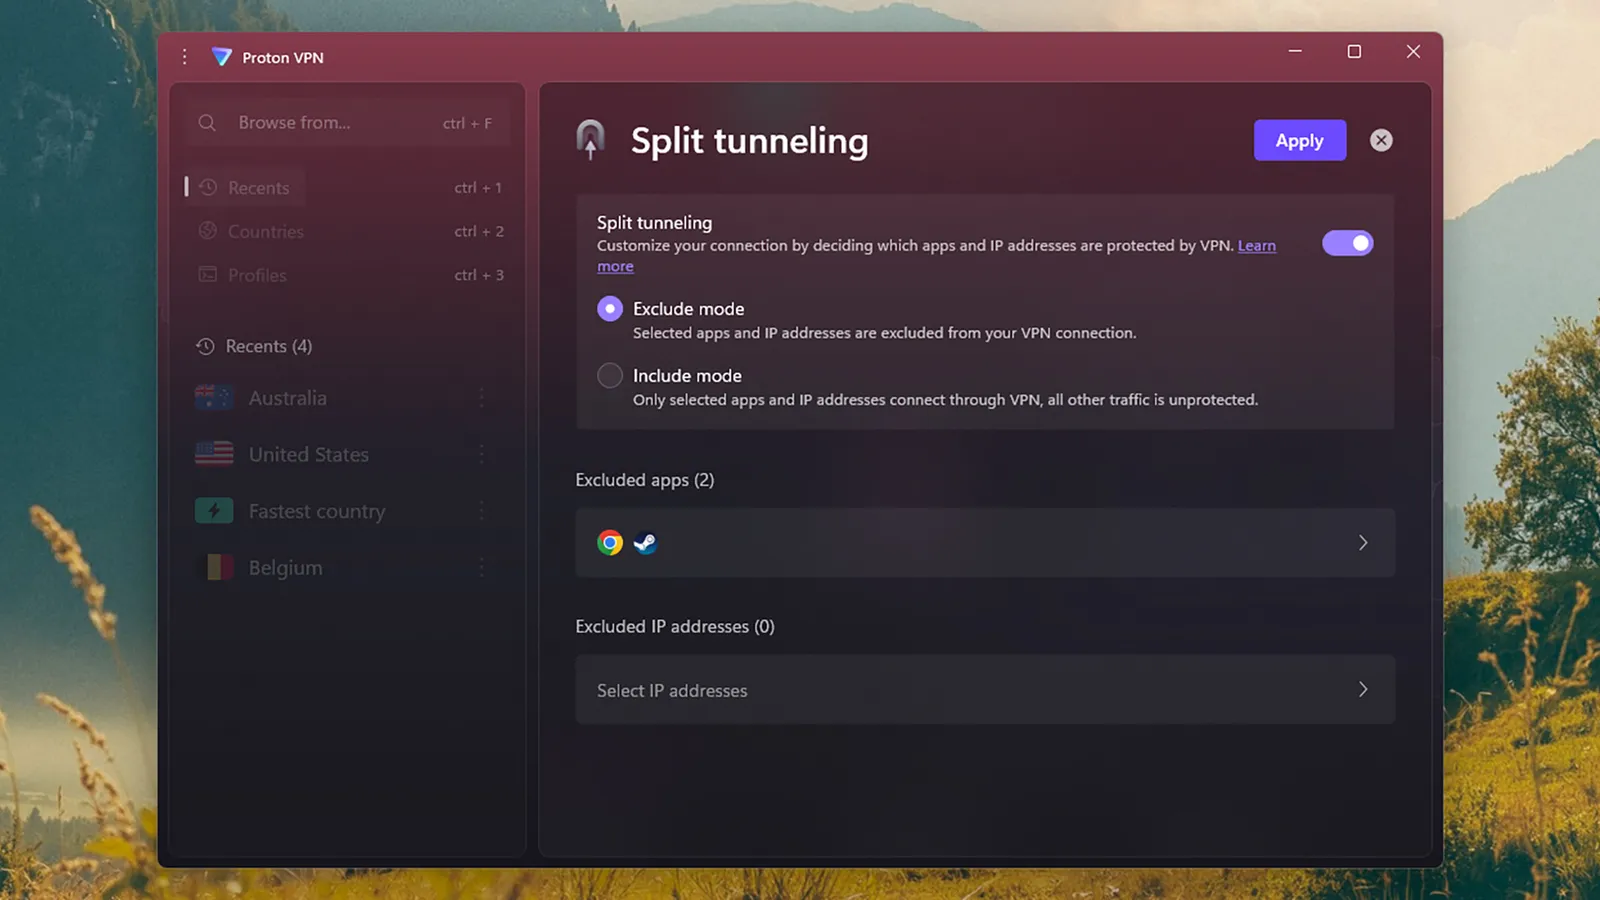Open more options for Belgium row

click(481, 567)
